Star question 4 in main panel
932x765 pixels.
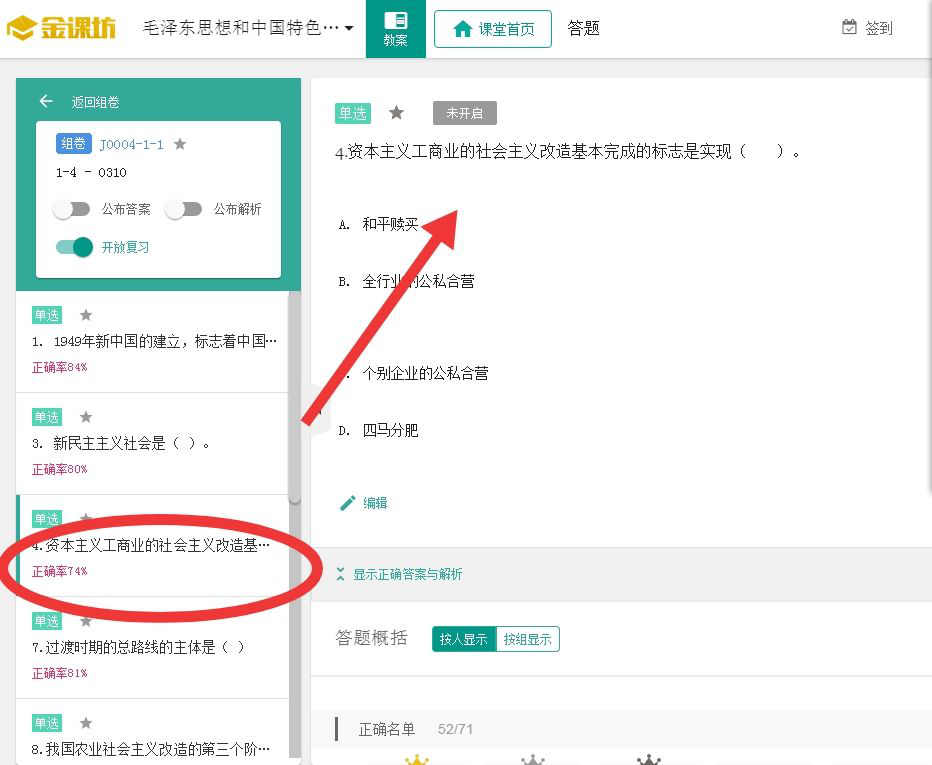tap(396, 113)
